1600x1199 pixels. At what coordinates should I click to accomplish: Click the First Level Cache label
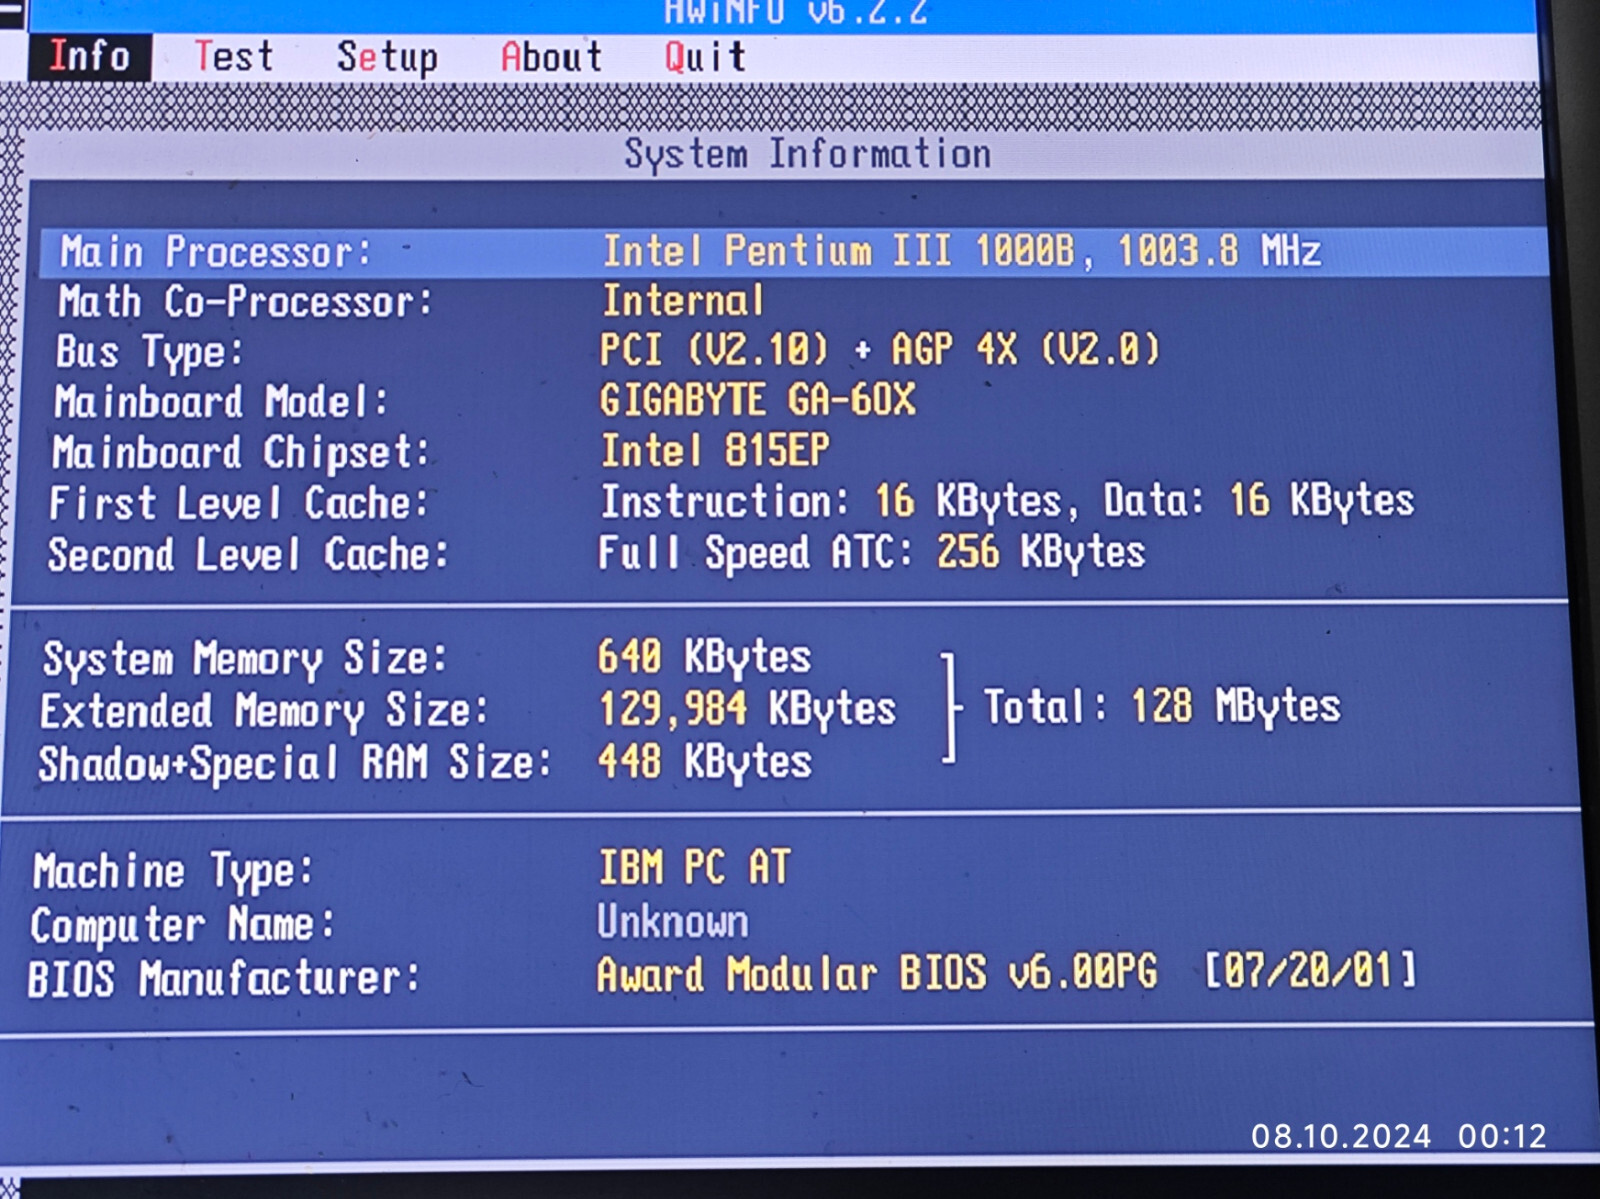(239, 503)
